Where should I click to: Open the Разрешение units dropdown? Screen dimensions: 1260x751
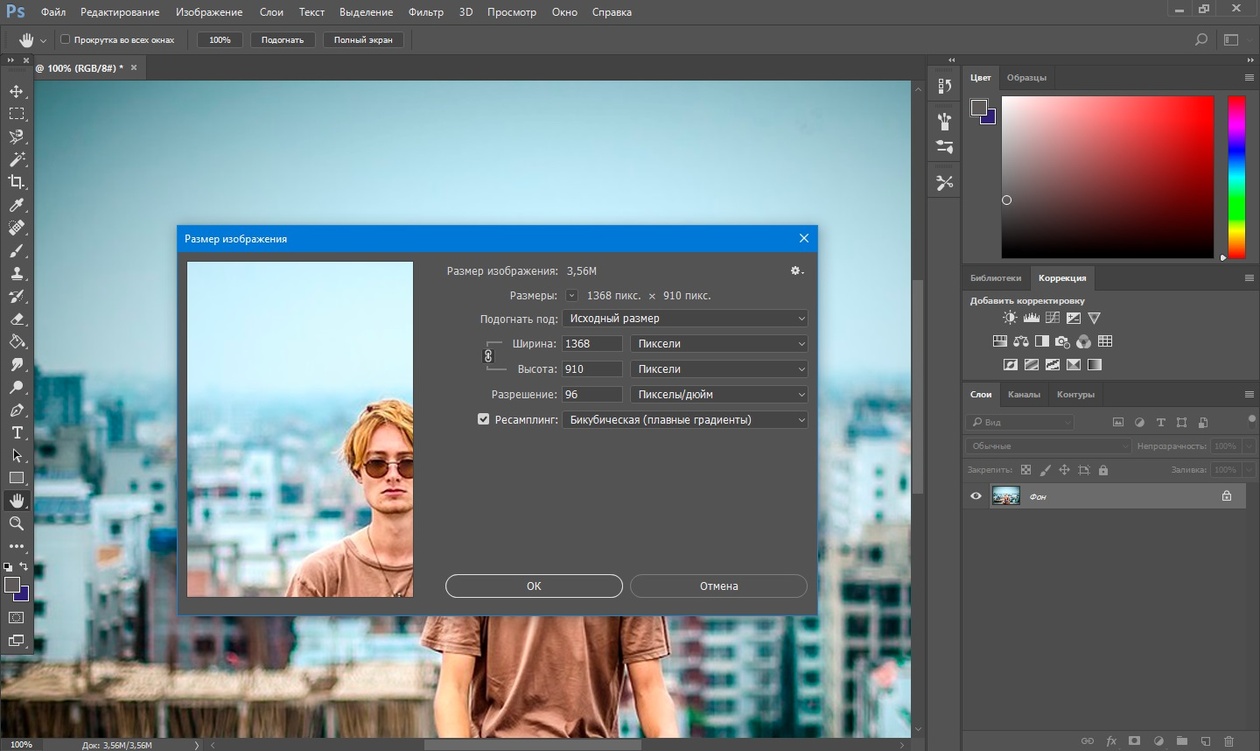pyautogui.click(x=718, y=395)
